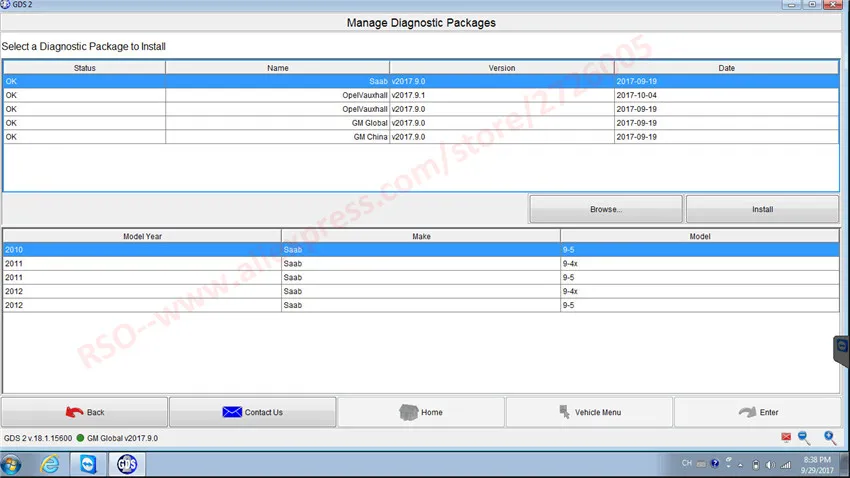Screen dimensions: 850x478
Task: Click GM Global v2017.9.0 status bar text
Action: [123, 438]
